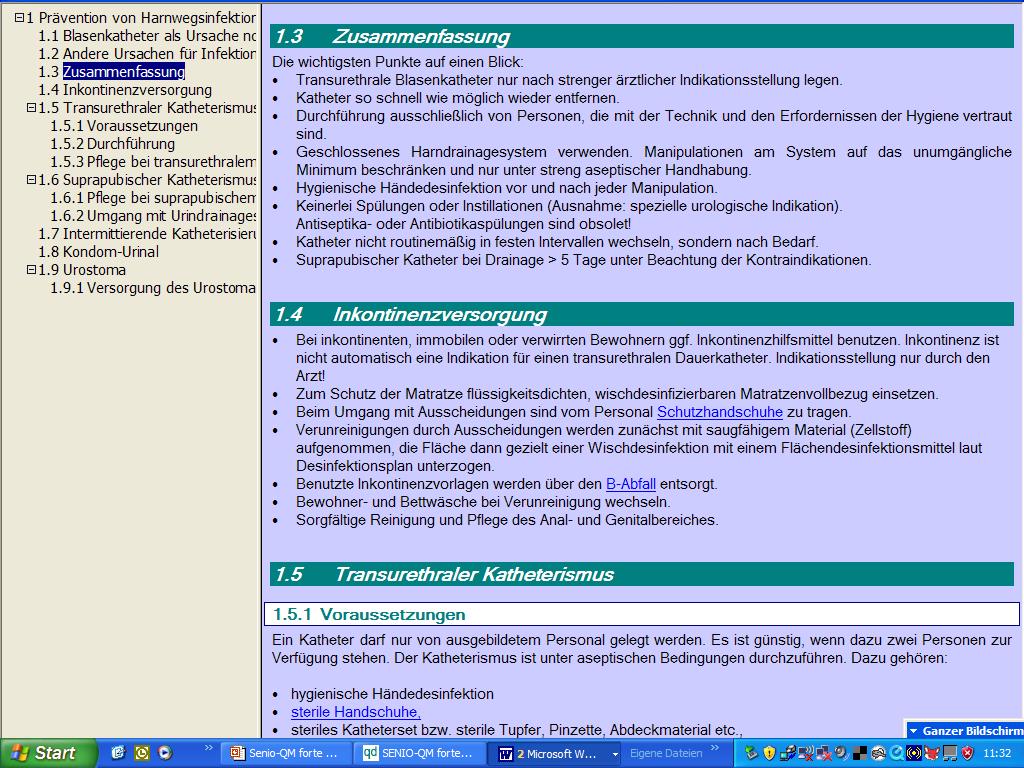
Task: Open the Microsoft Word taskbar group dropdown
Action: [615, 754]
